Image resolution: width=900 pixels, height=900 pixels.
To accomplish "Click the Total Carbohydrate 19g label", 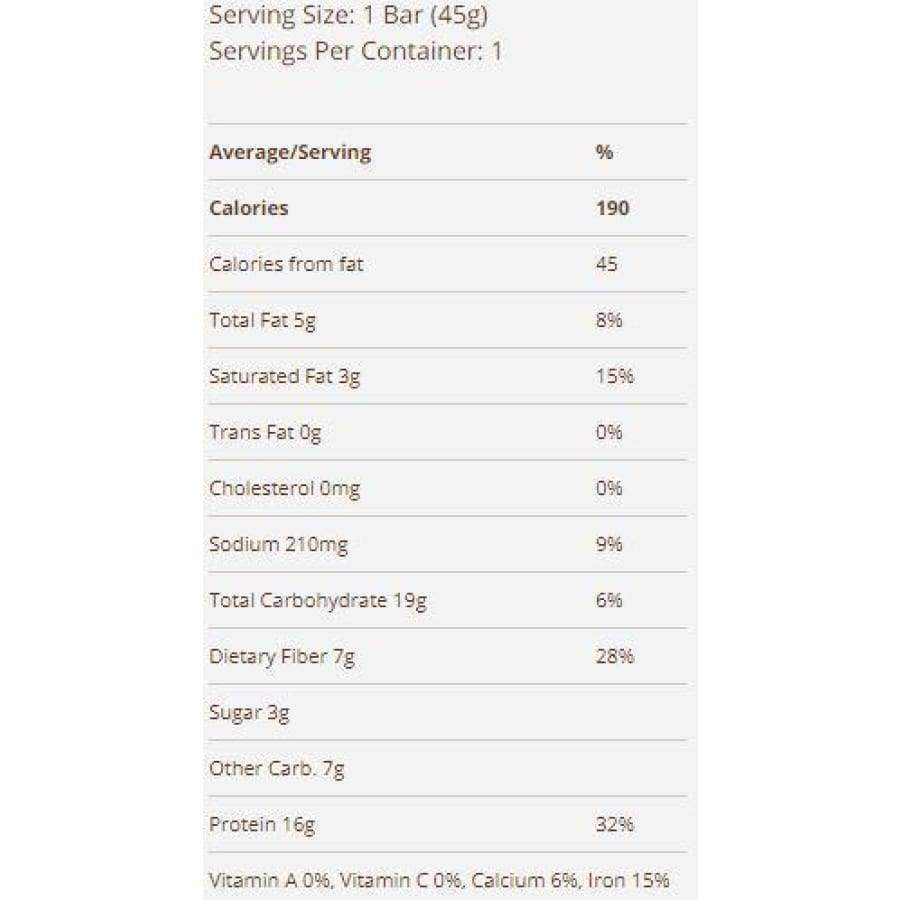I will pyautogui.click(x=318, y=600).
